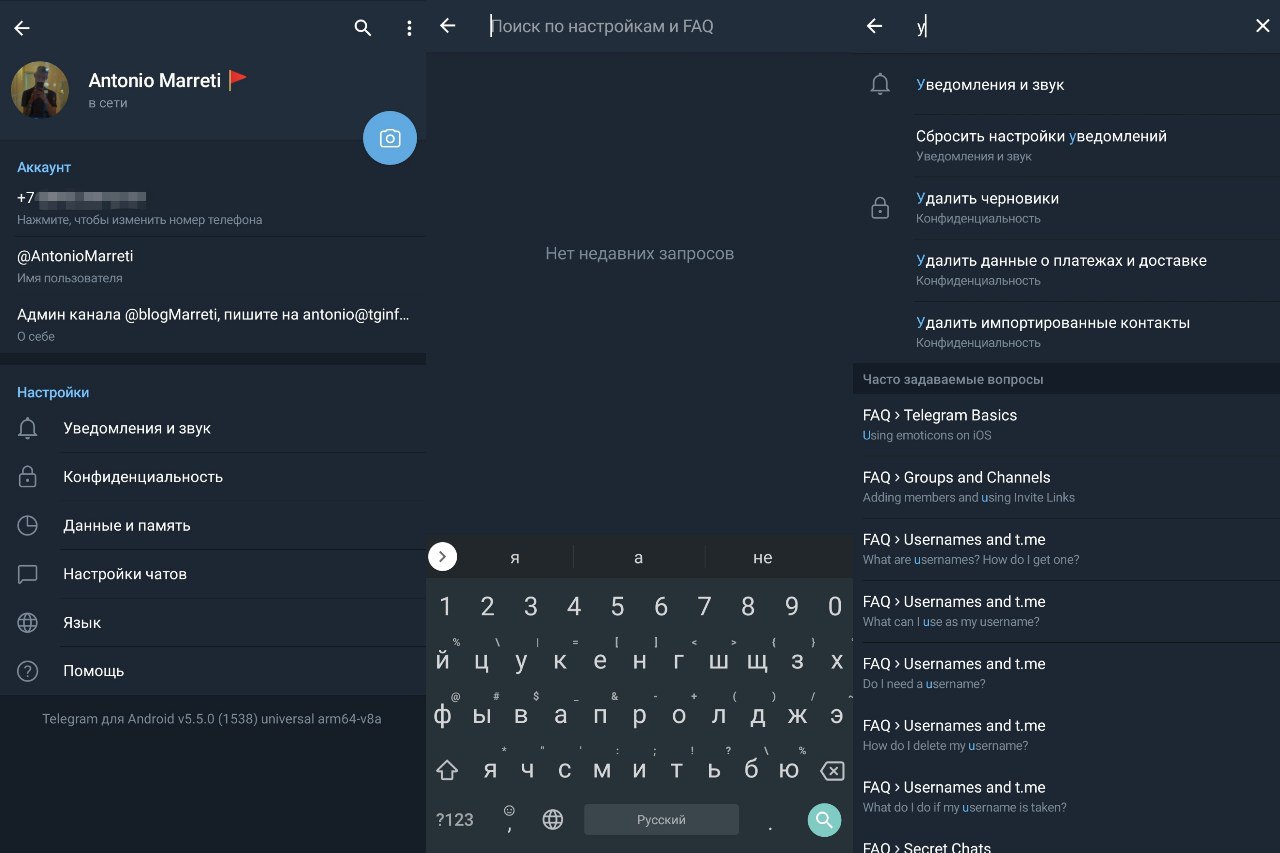Screen dimensions: 1280x853
Task: Click the bell icon beside Уведомления и звук in settings
Action: pyautogui.click(x=28, y=428)
